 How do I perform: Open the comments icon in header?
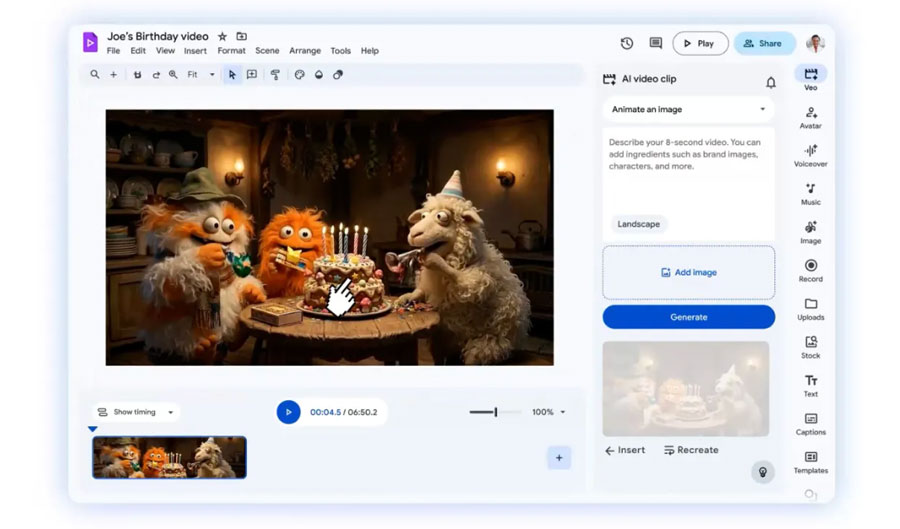coord(656,43)
